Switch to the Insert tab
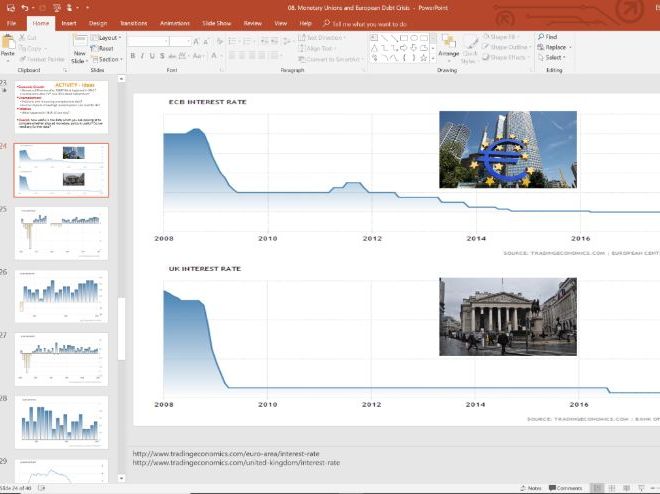Viewport: 660px width, 494px height. pyautogui.click(x=68, y=22)
